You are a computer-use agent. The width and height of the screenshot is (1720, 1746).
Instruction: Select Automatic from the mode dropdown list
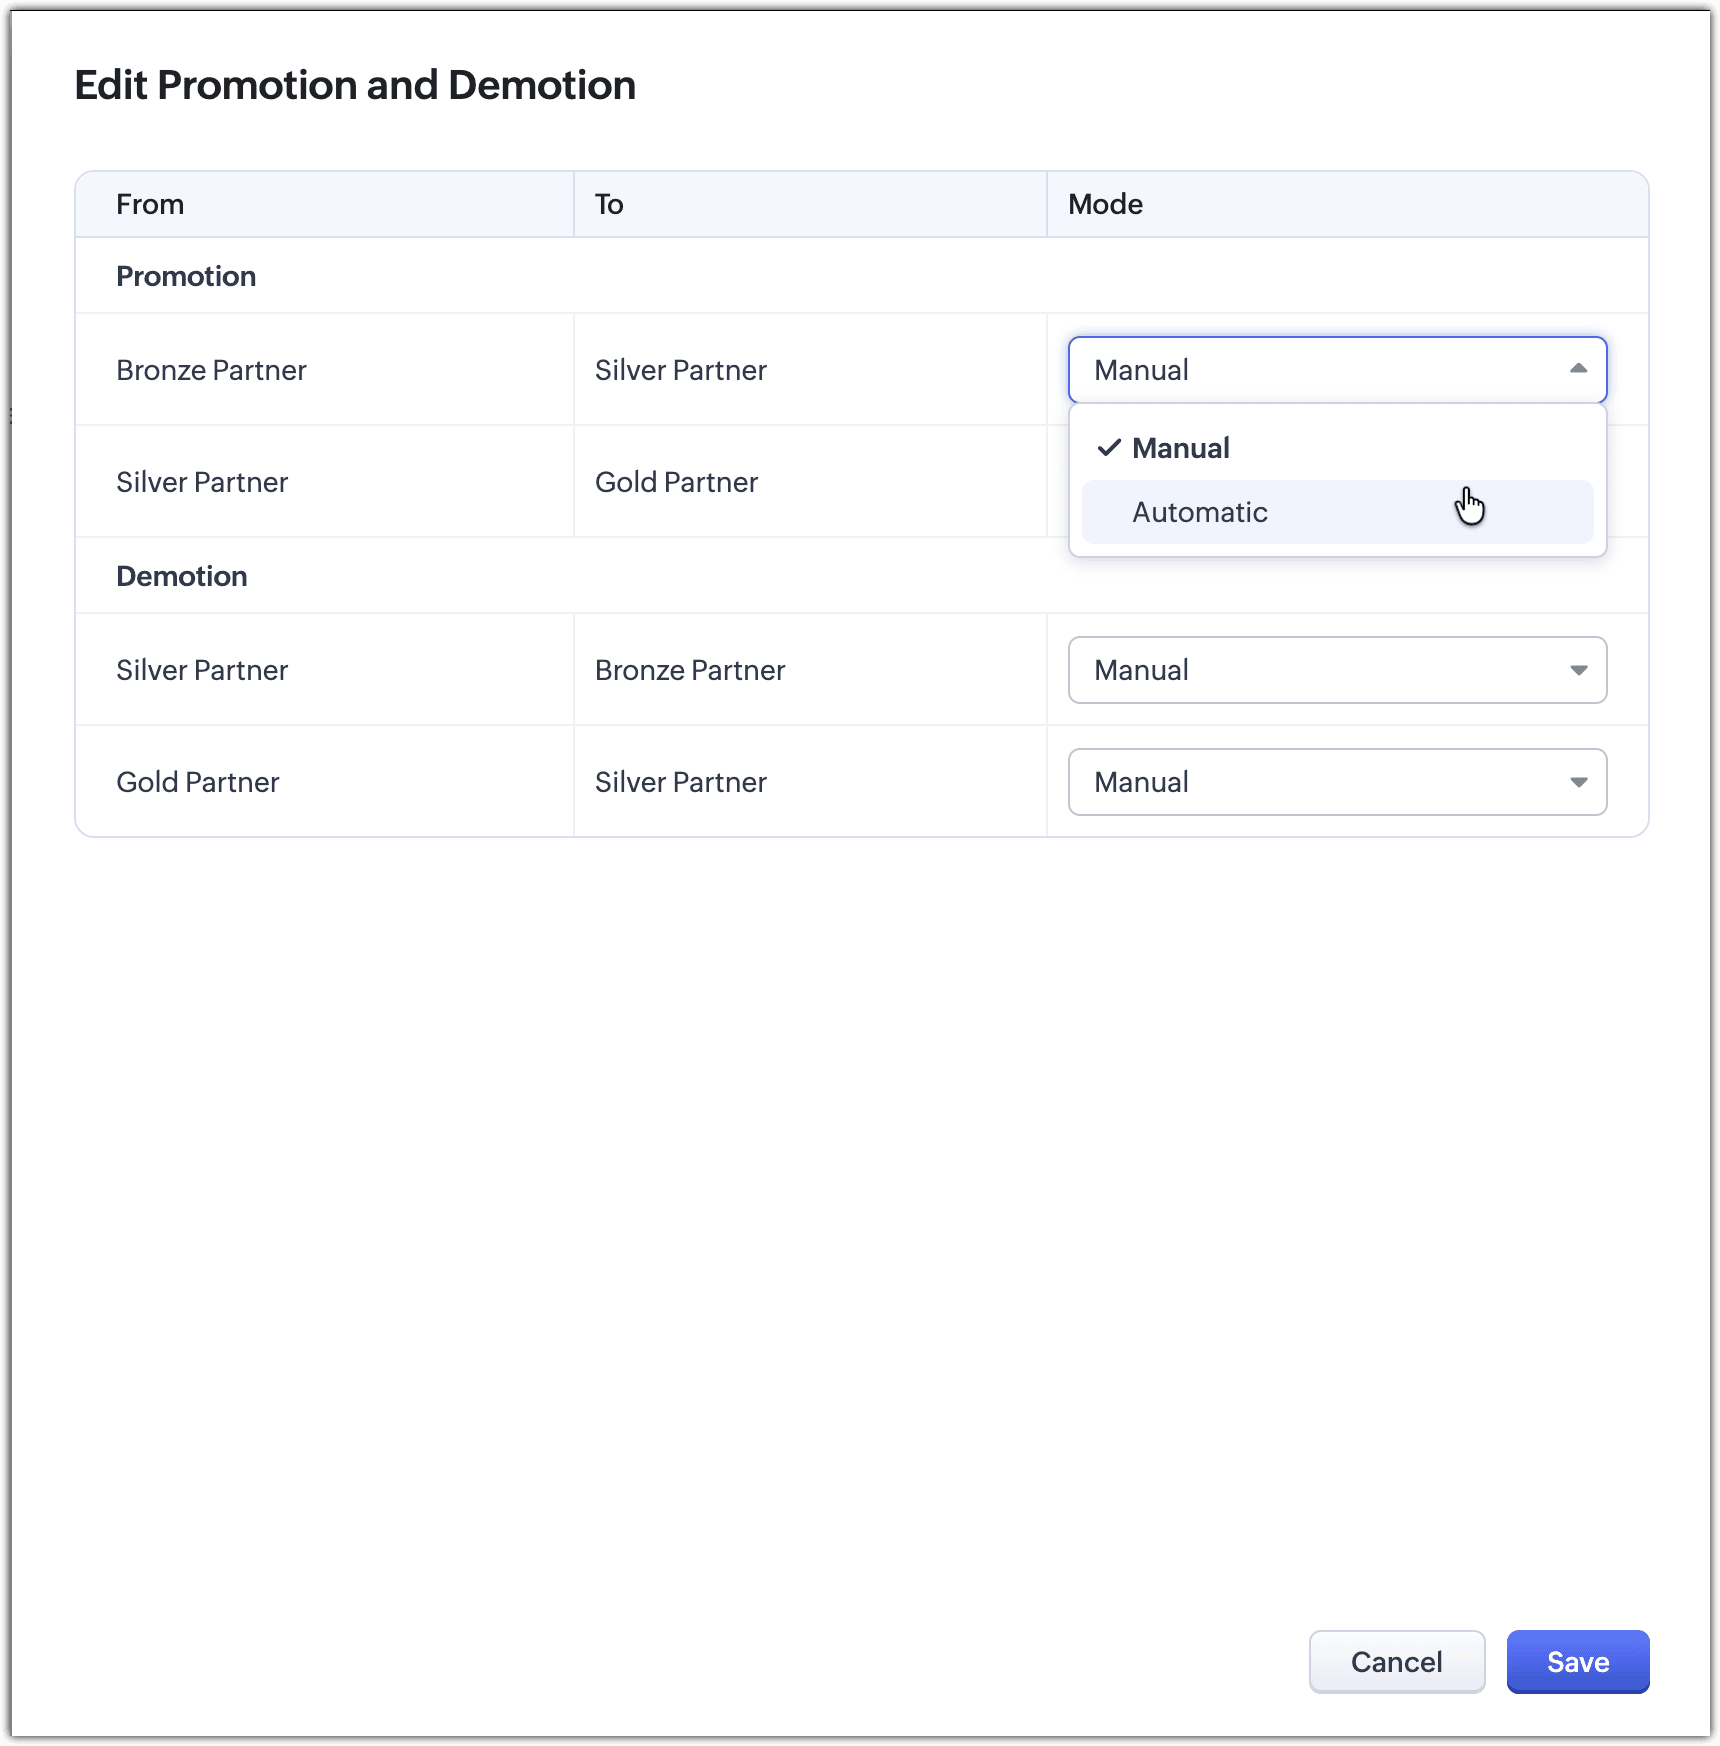[x=1337, y=512]
